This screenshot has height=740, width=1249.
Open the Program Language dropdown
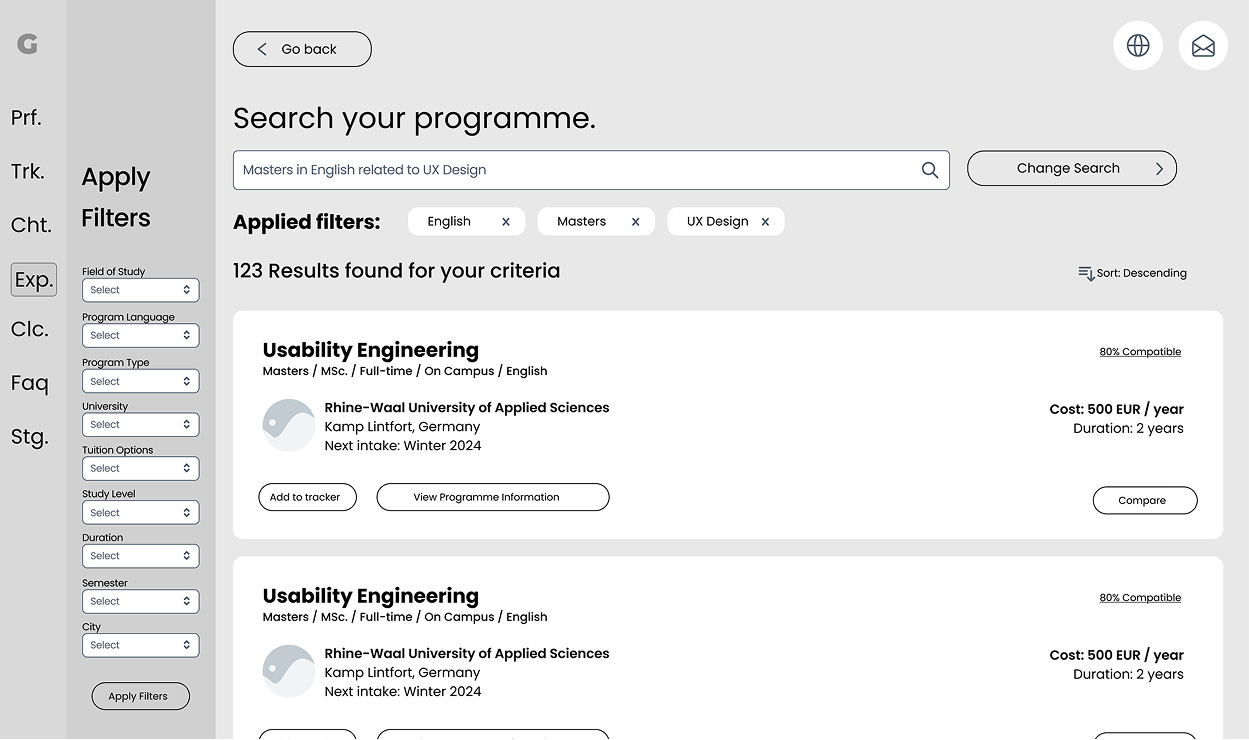(140, 336)
